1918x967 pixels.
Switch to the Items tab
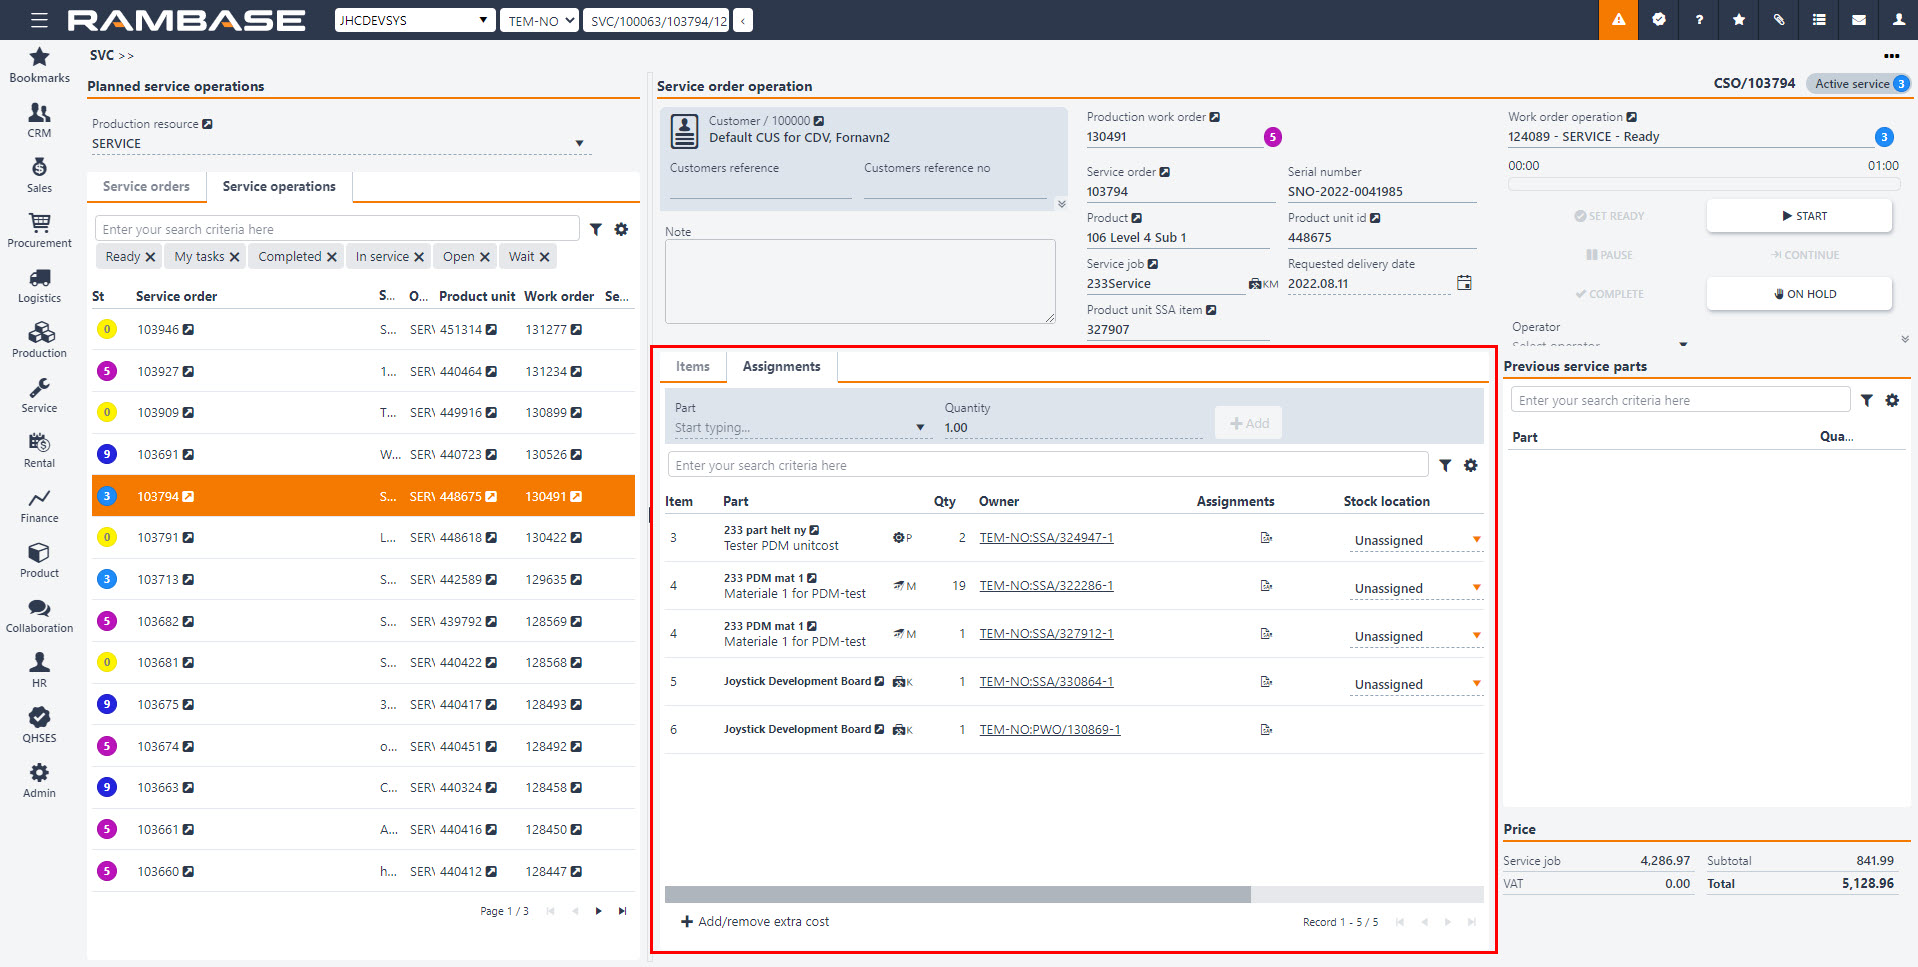(692, 367)
